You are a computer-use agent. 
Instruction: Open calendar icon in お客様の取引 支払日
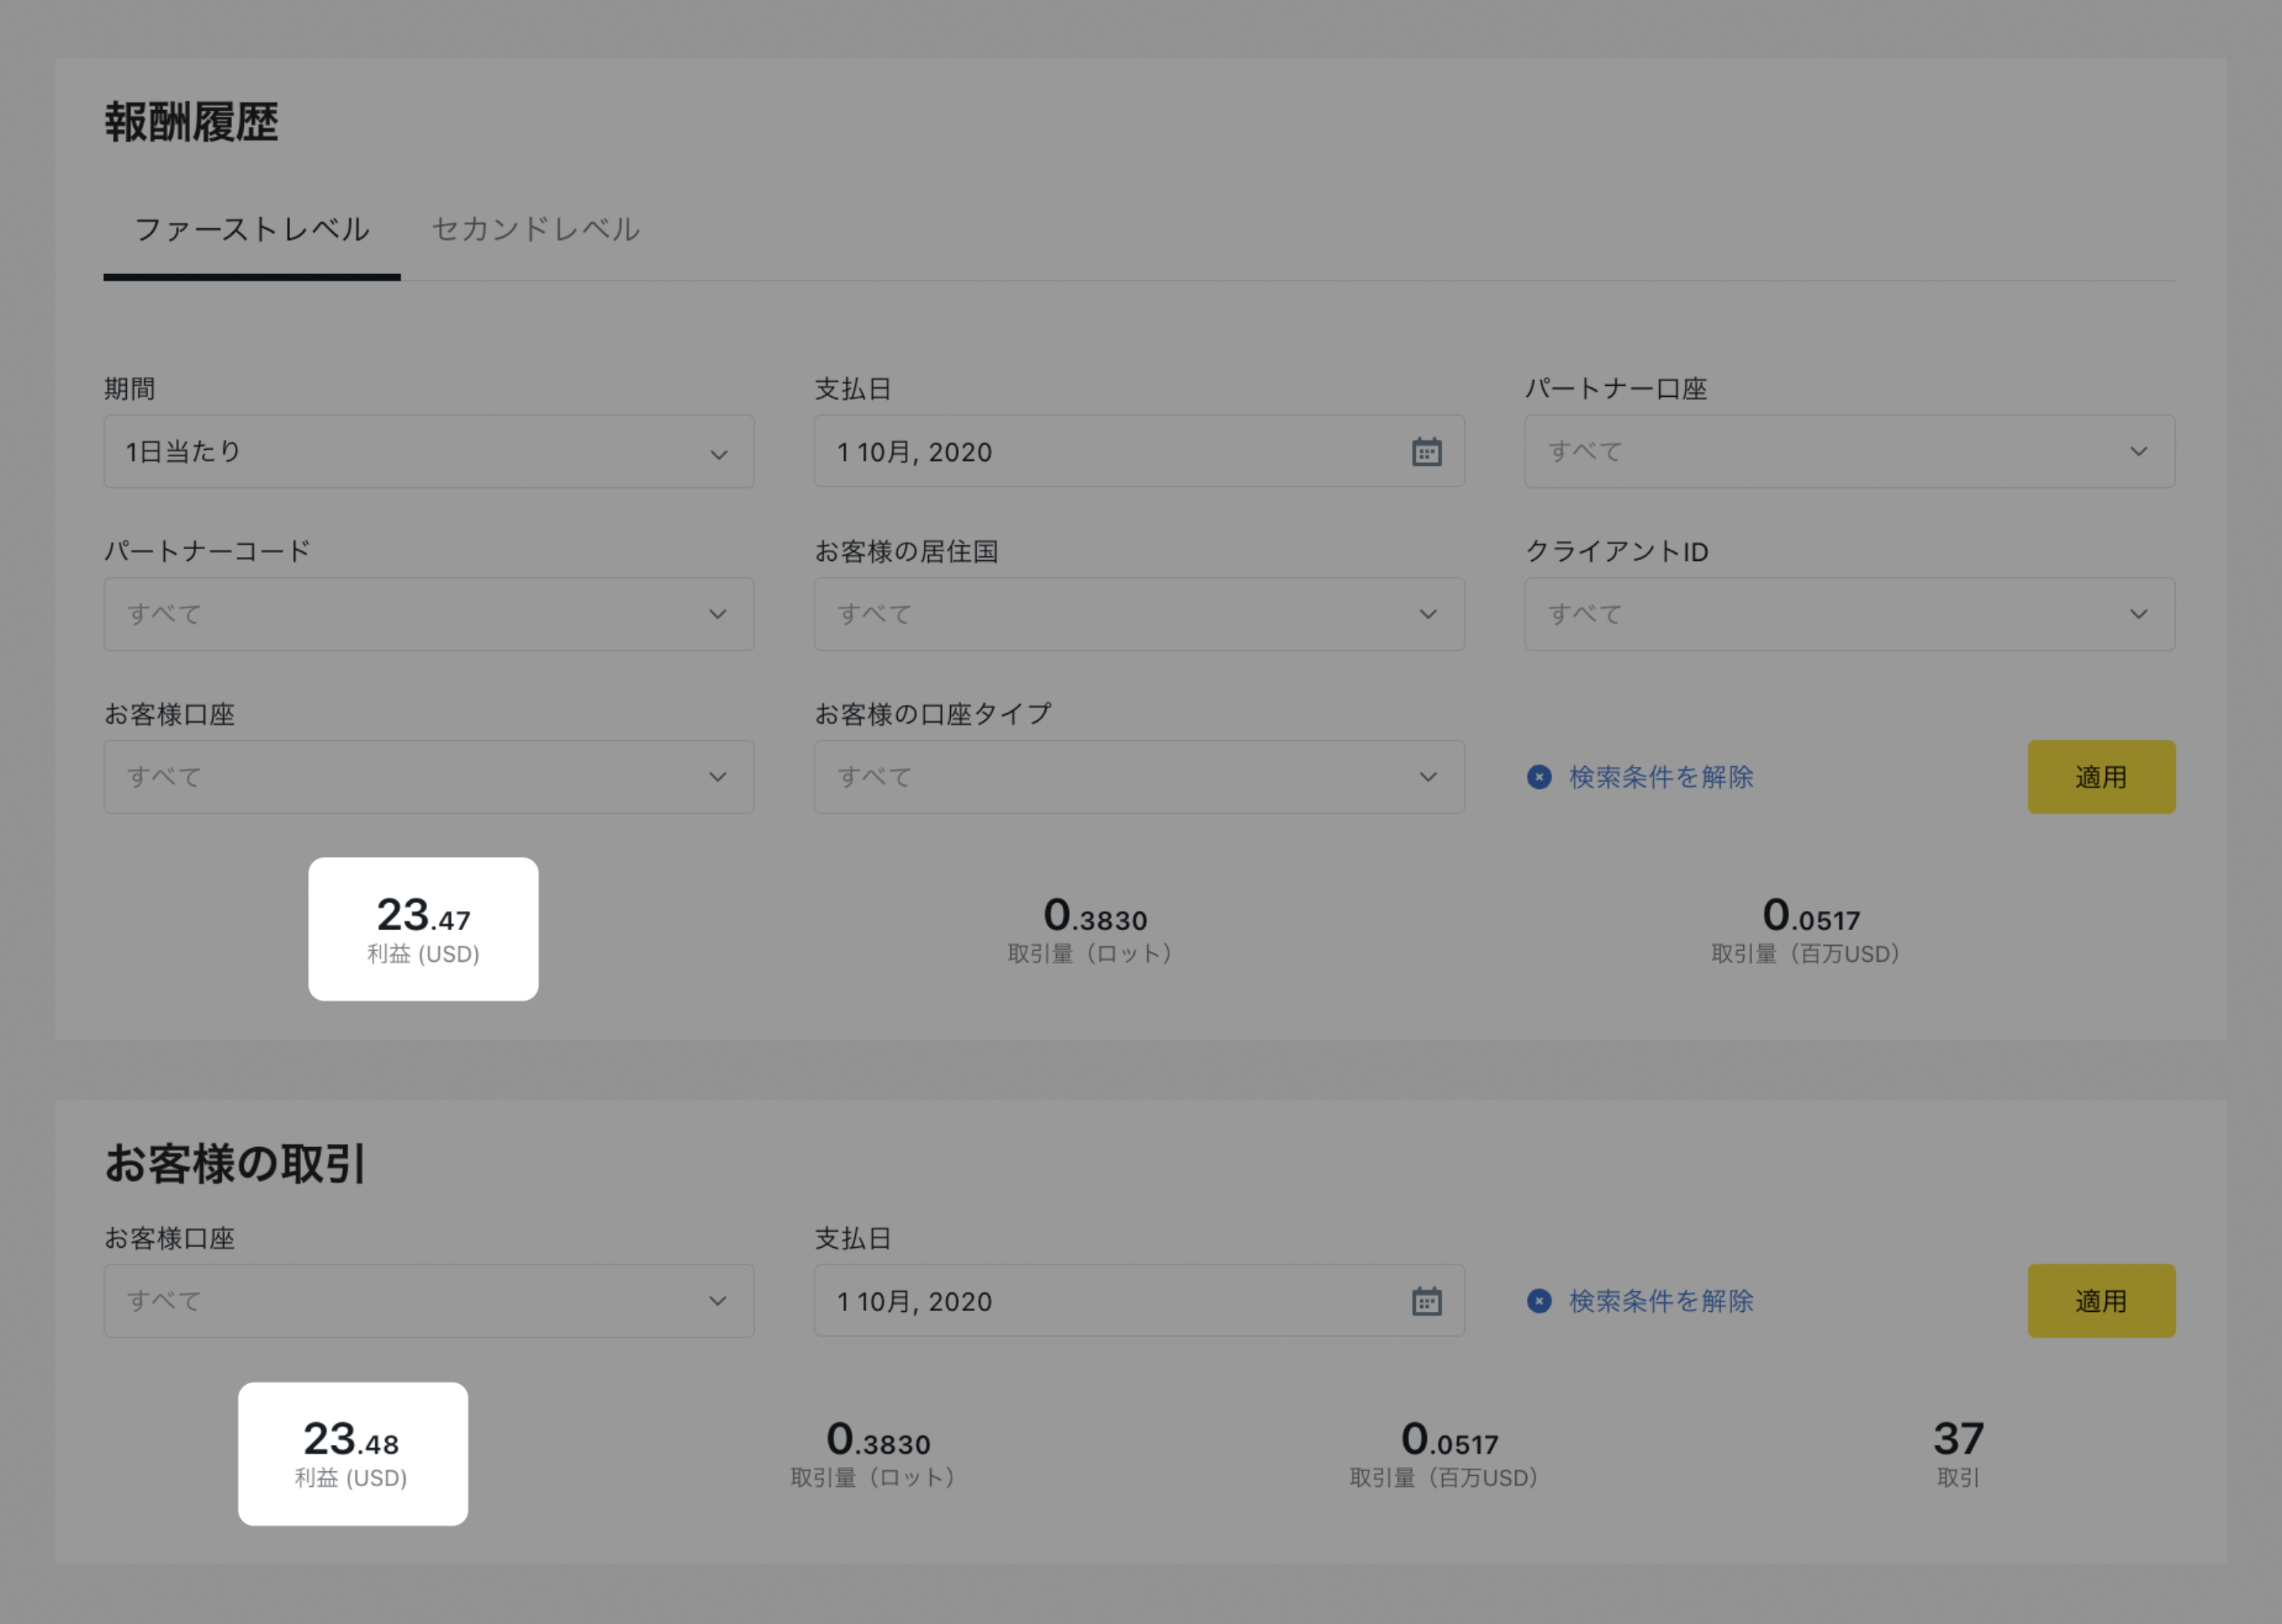(x=1426, y=1301)
